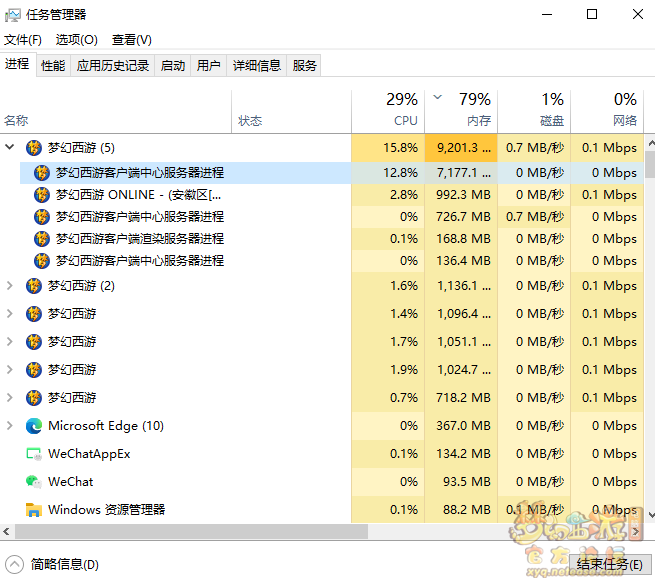Click the icon of the 1,096.4 梦幻西游 row
655x584 pixels.
click(34, 314)
